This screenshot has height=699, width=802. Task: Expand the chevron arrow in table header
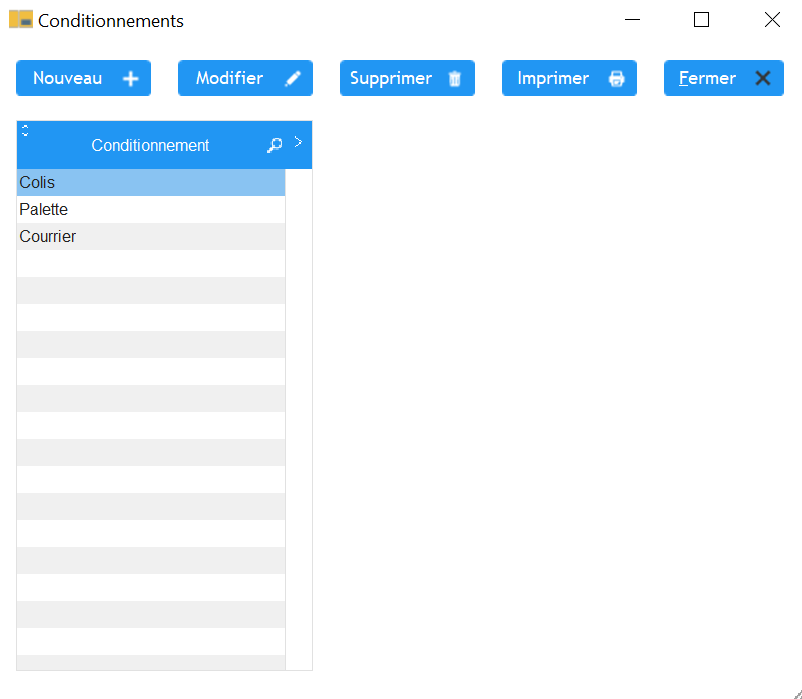298,142
